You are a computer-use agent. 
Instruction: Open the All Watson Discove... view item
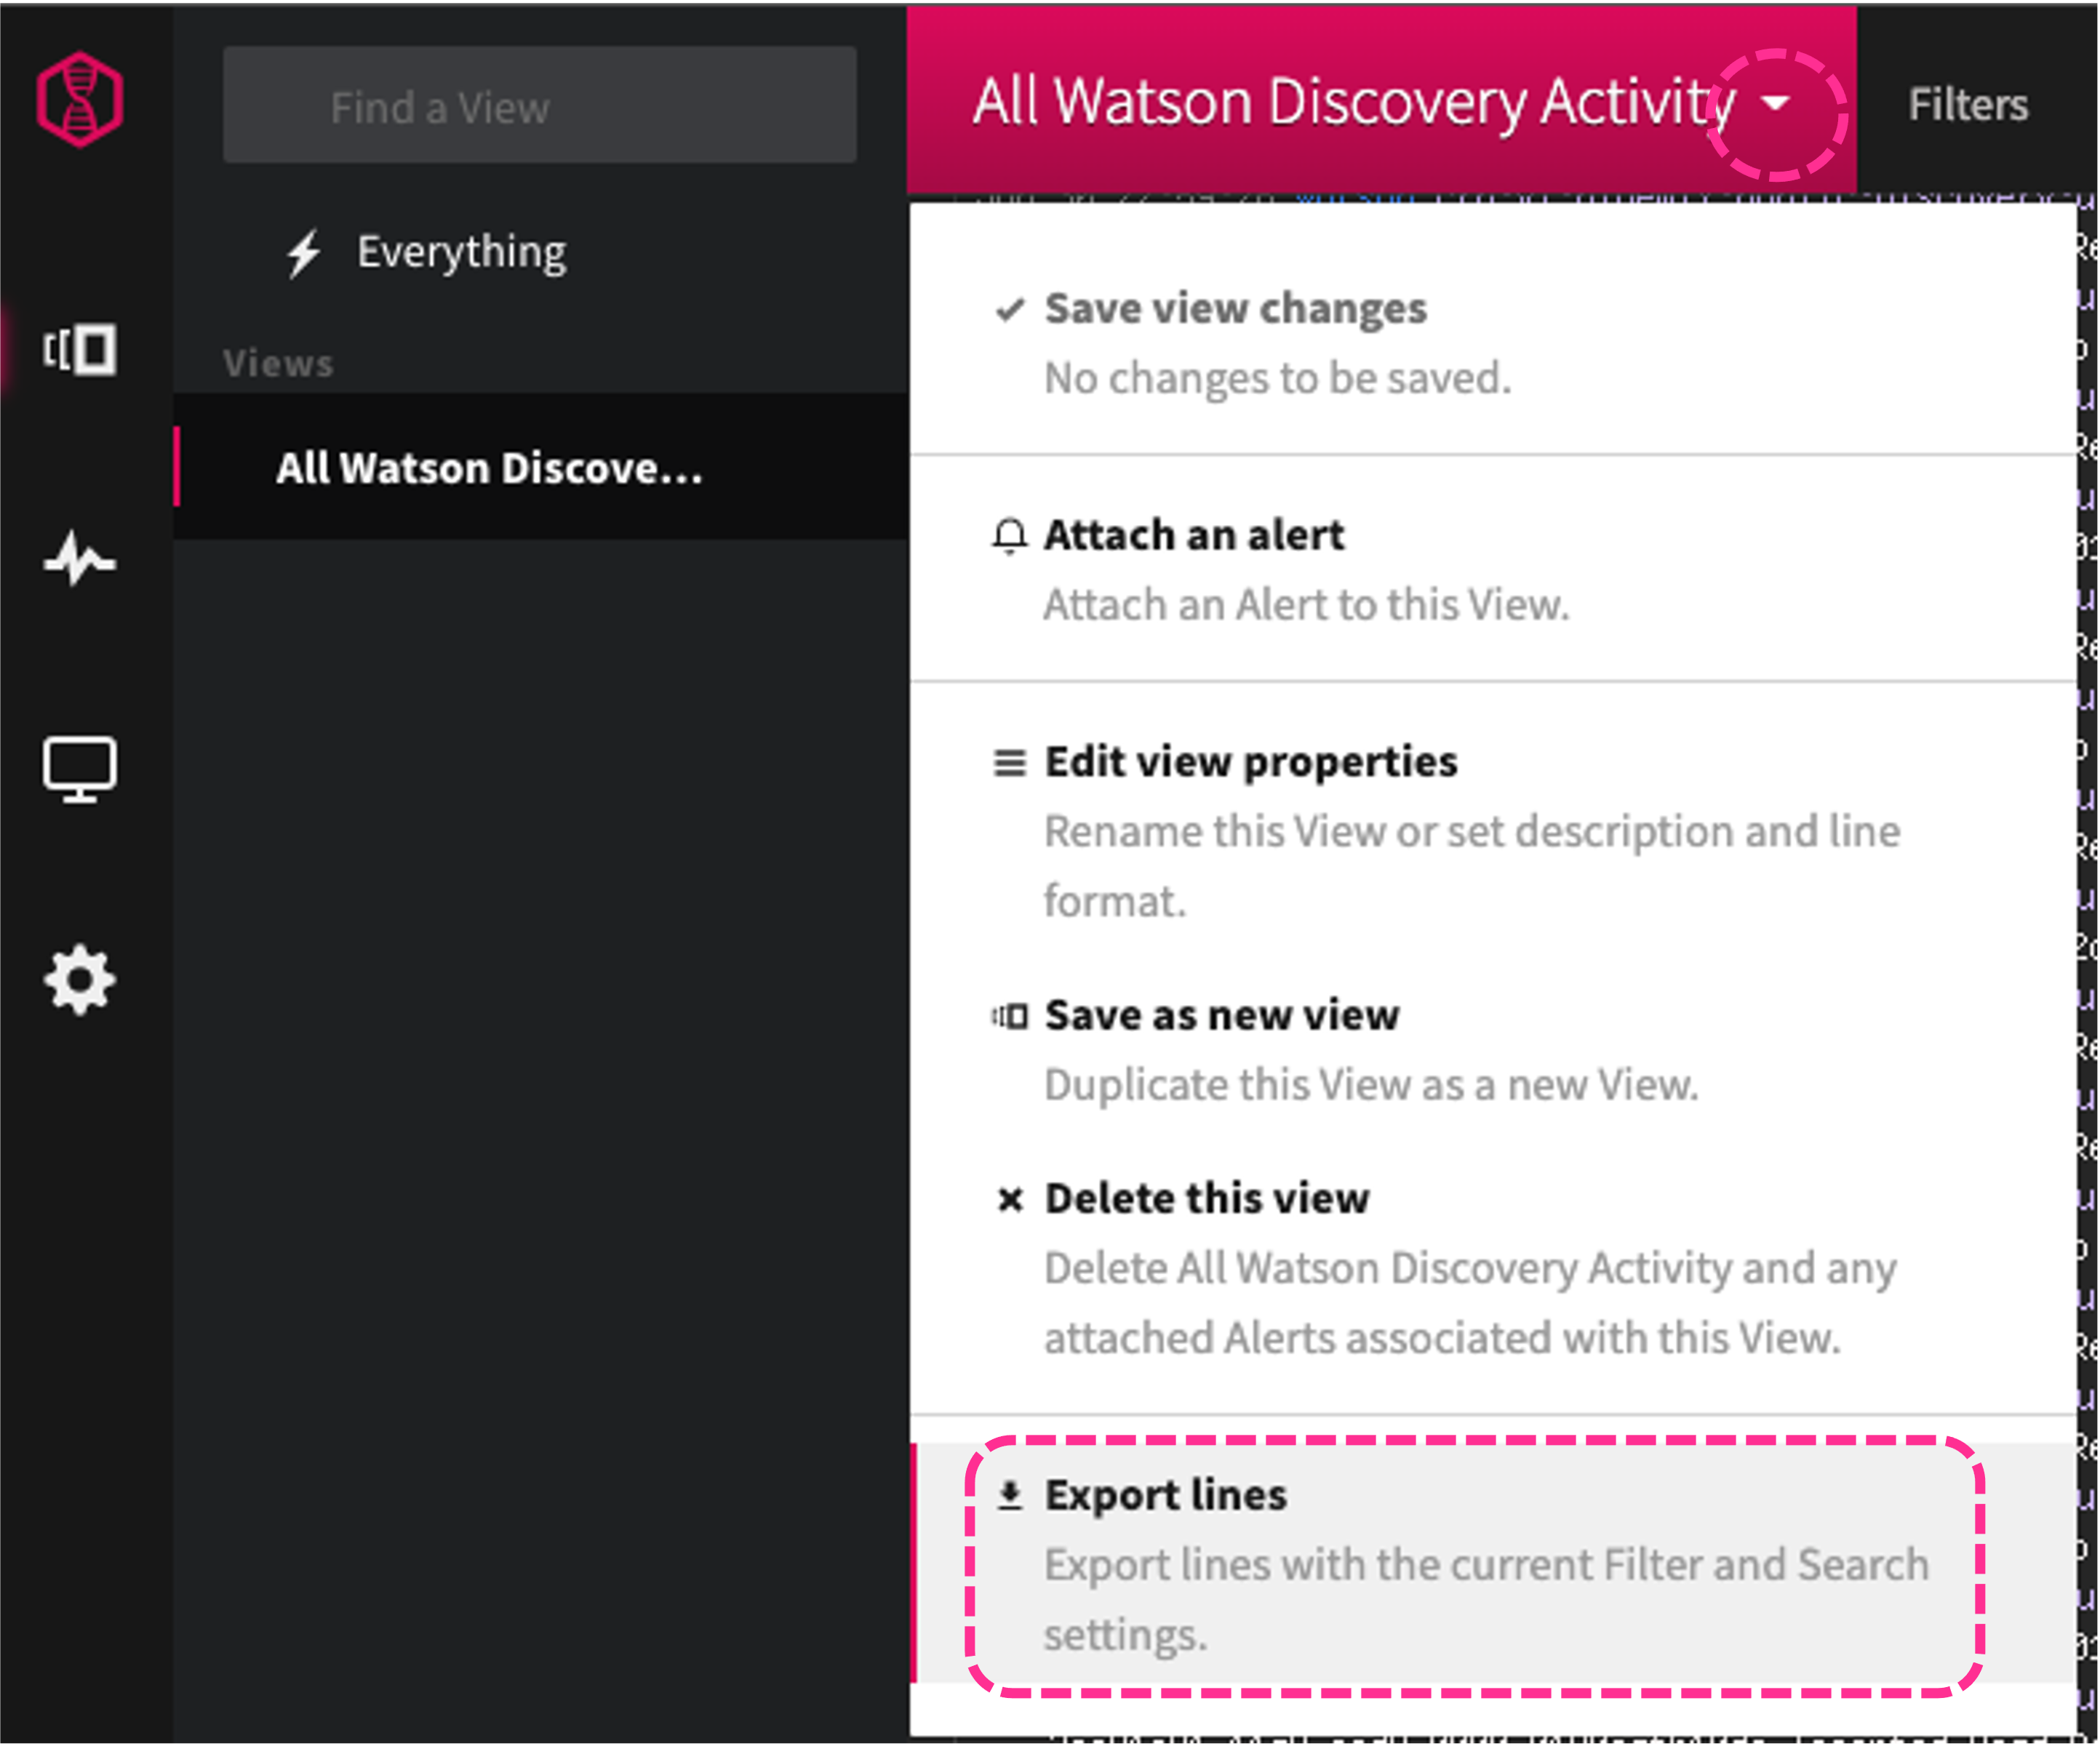click(489, 468)
